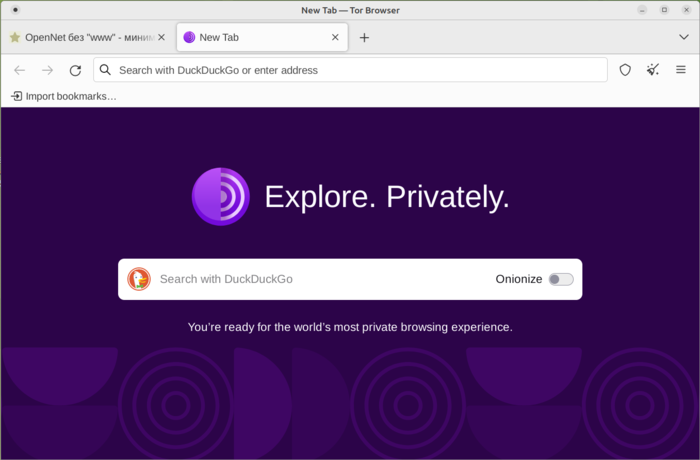
Task: Open the window menu button in titlebar
Action: pyautogui.click(x=15, y=9)
